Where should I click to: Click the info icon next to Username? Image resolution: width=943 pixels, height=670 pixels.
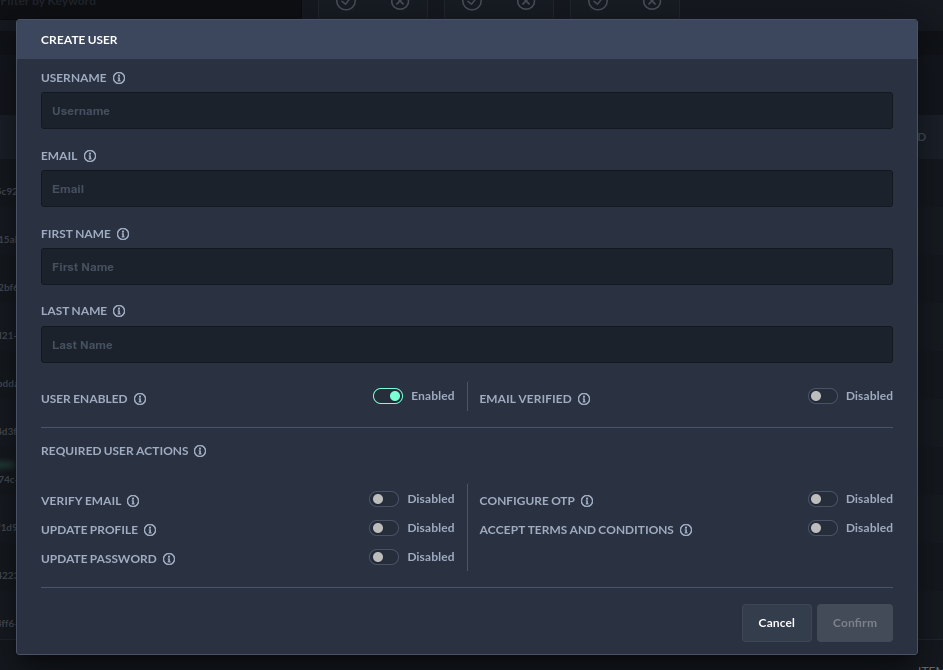click(119, 78)
